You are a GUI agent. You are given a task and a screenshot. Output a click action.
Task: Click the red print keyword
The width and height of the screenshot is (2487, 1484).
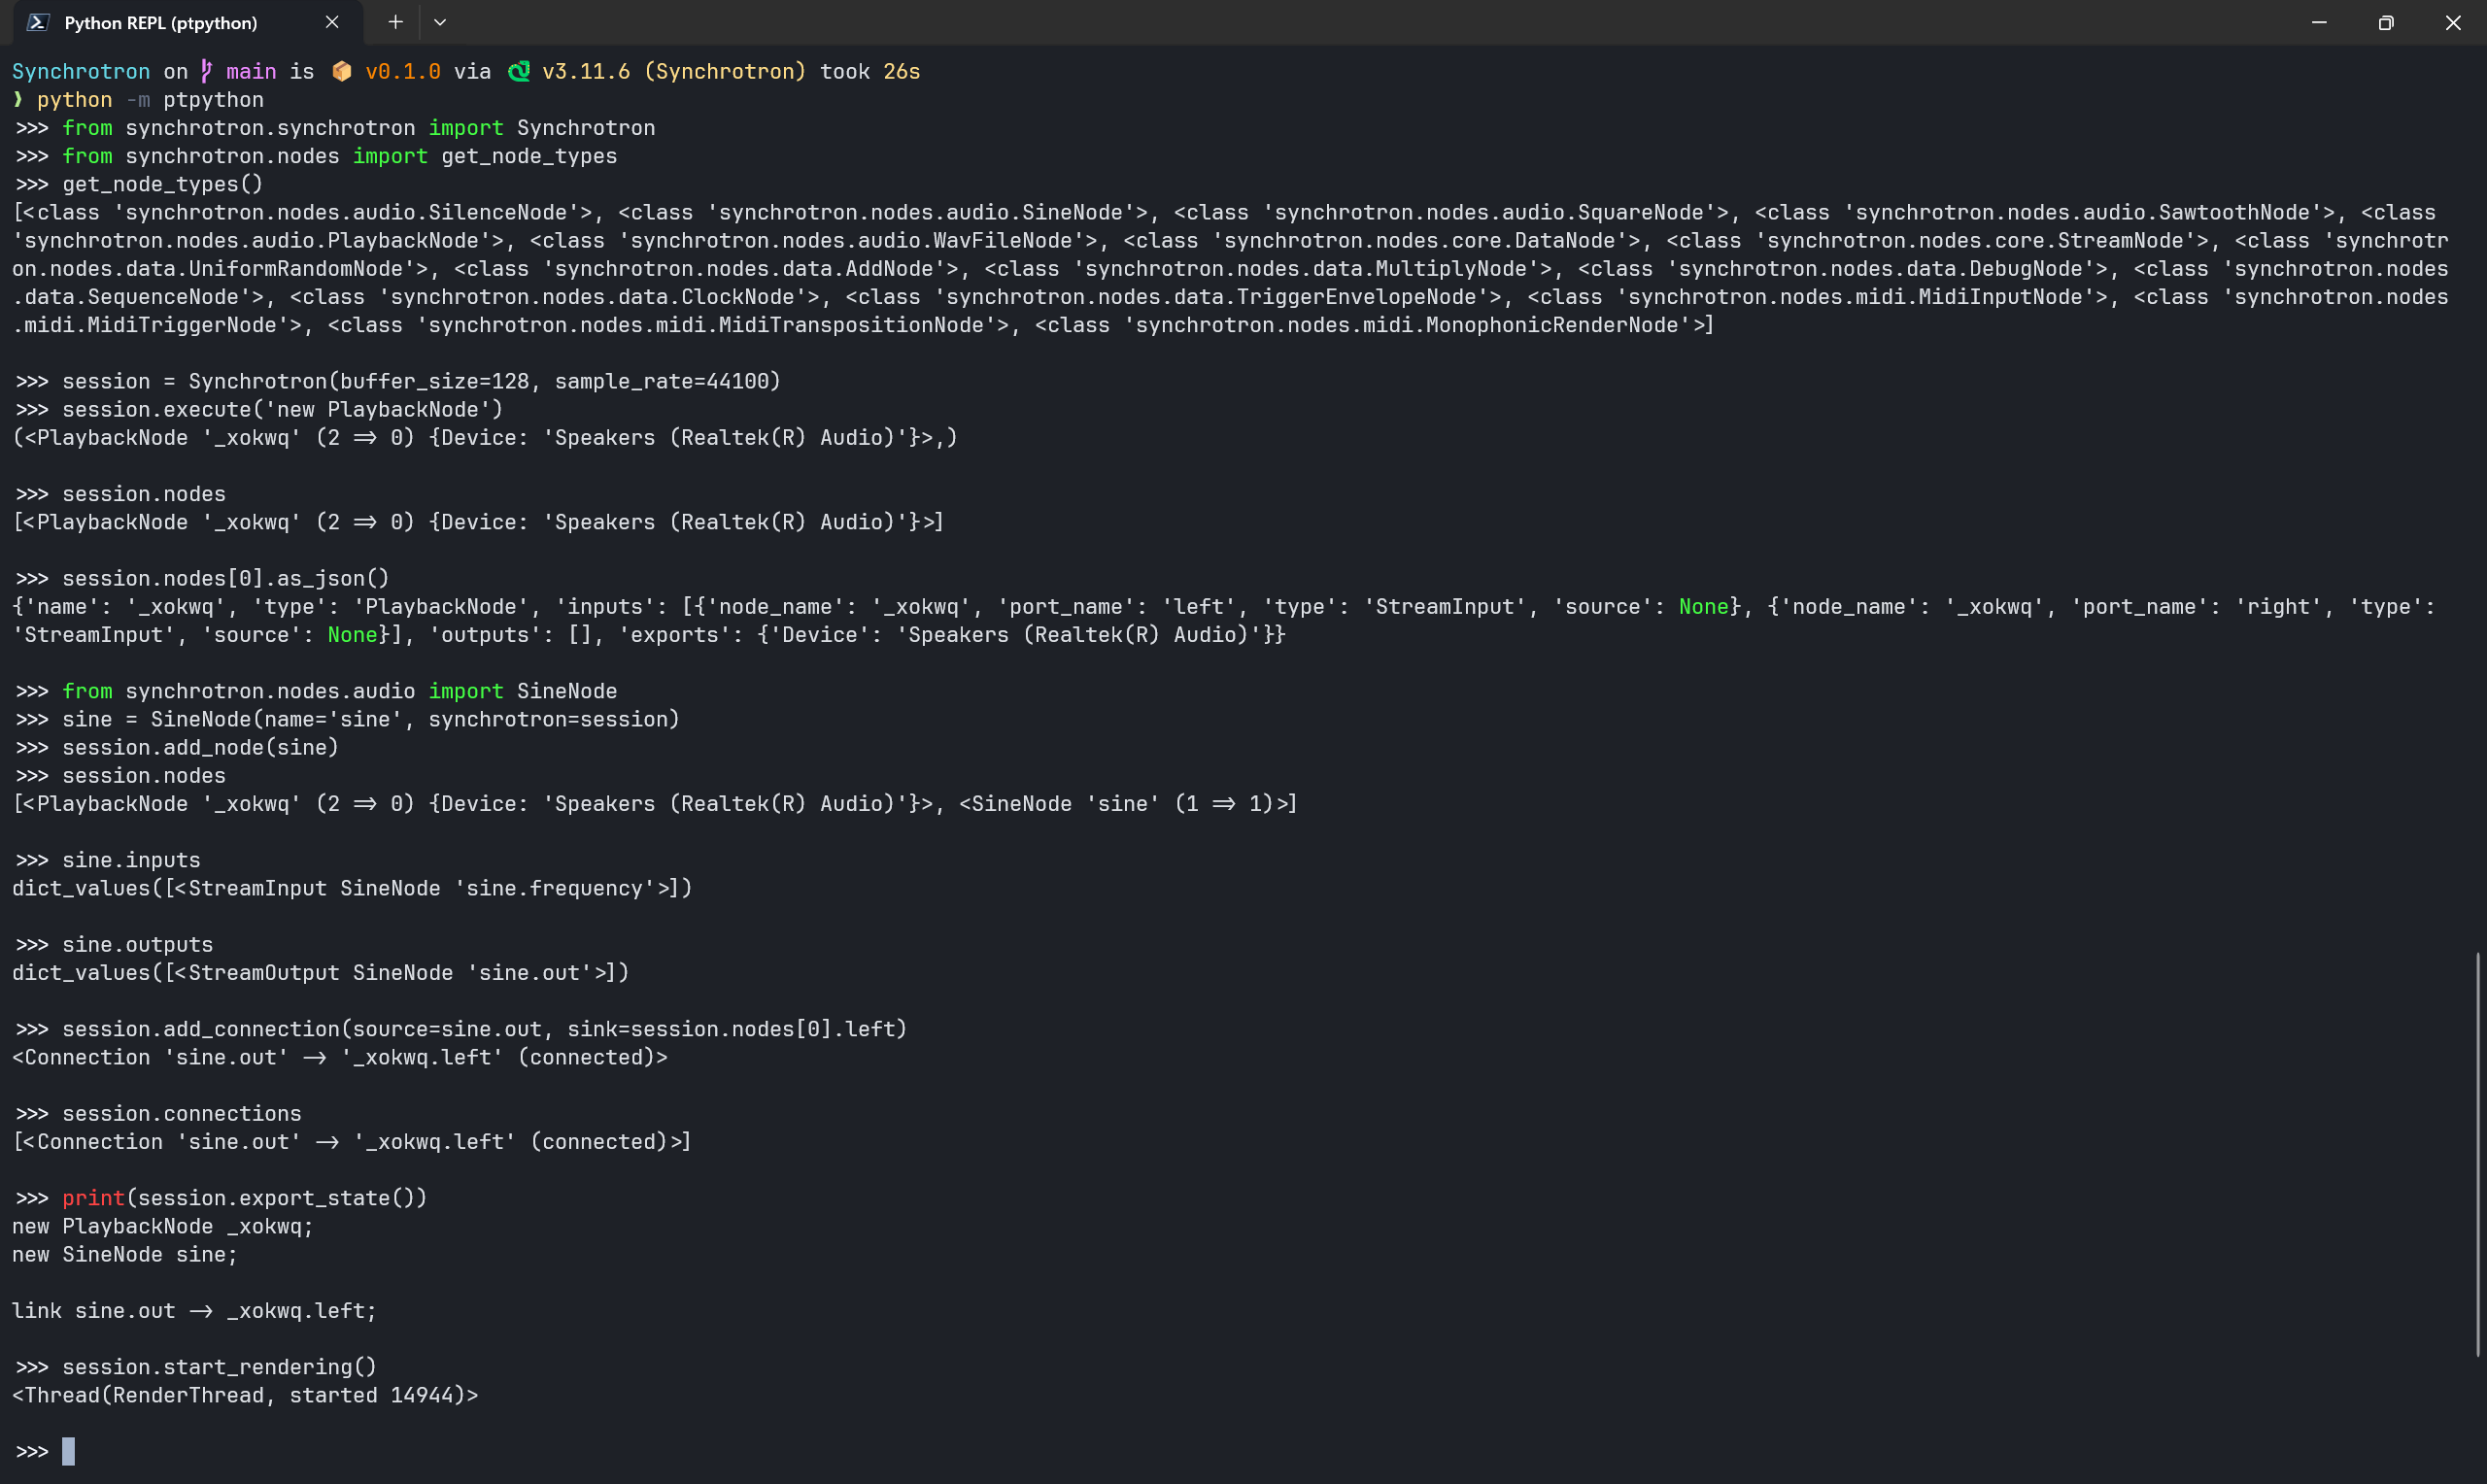click(93, 1198)
